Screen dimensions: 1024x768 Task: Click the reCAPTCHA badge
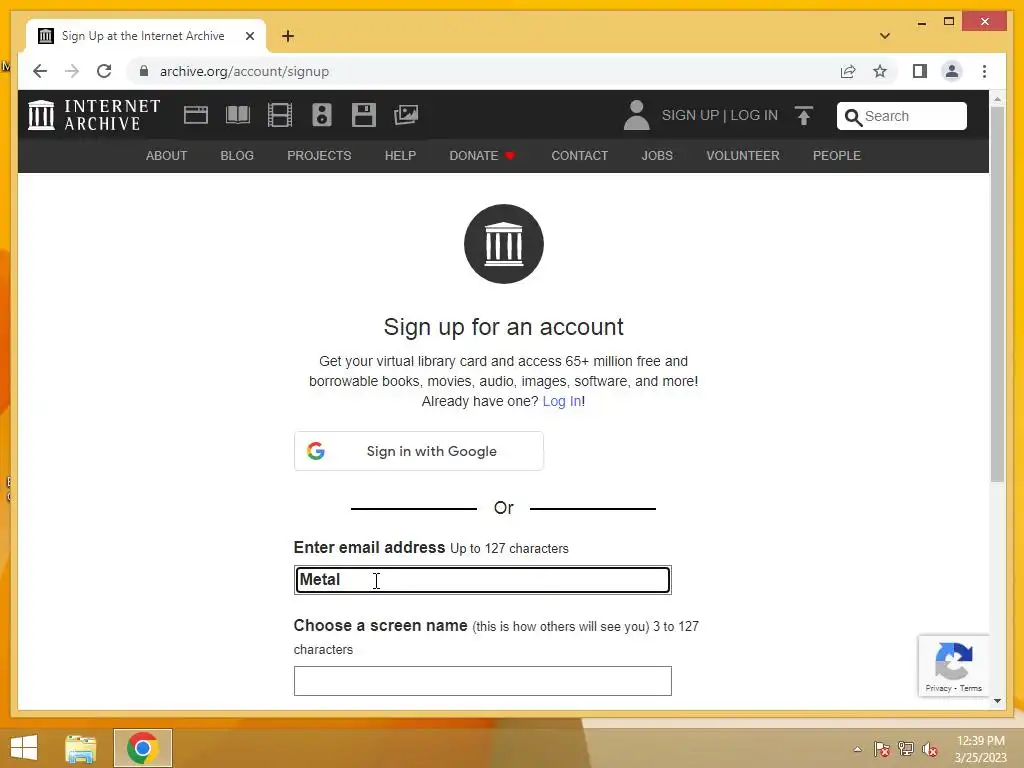click(953, 665)
